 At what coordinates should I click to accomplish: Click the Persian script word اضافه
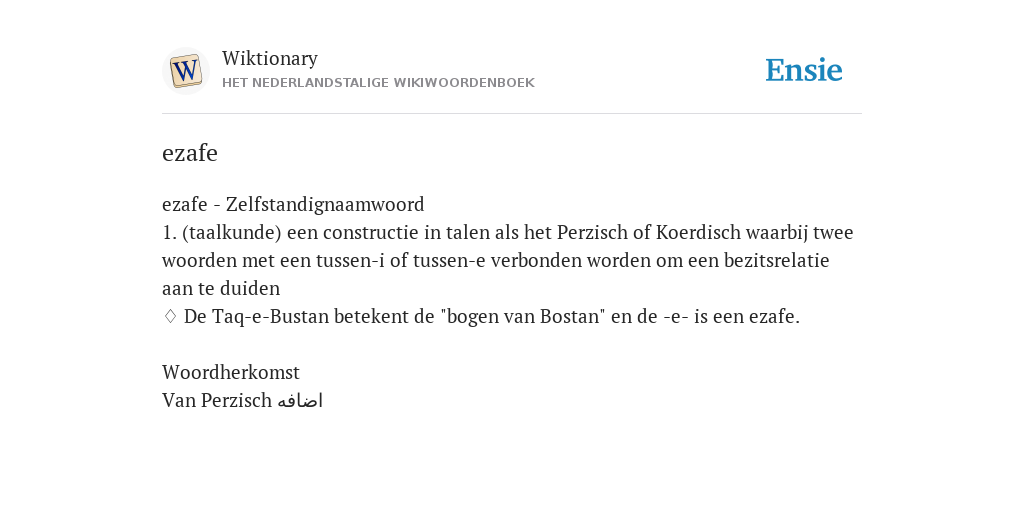(300, 400)
